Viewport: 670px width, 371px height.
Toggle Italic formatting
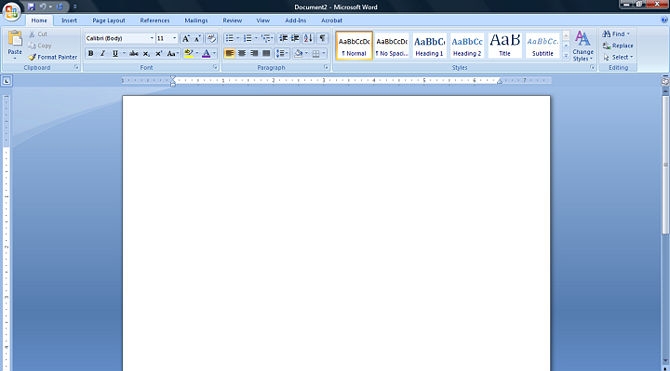[x=103, y=53]
